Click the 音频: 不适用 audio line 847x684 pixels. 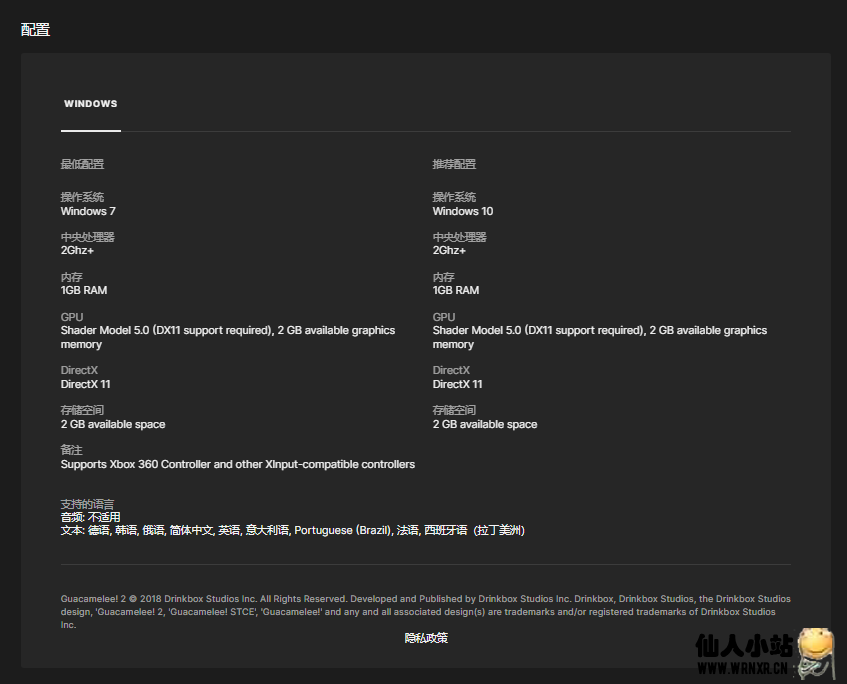pos(90,517)
